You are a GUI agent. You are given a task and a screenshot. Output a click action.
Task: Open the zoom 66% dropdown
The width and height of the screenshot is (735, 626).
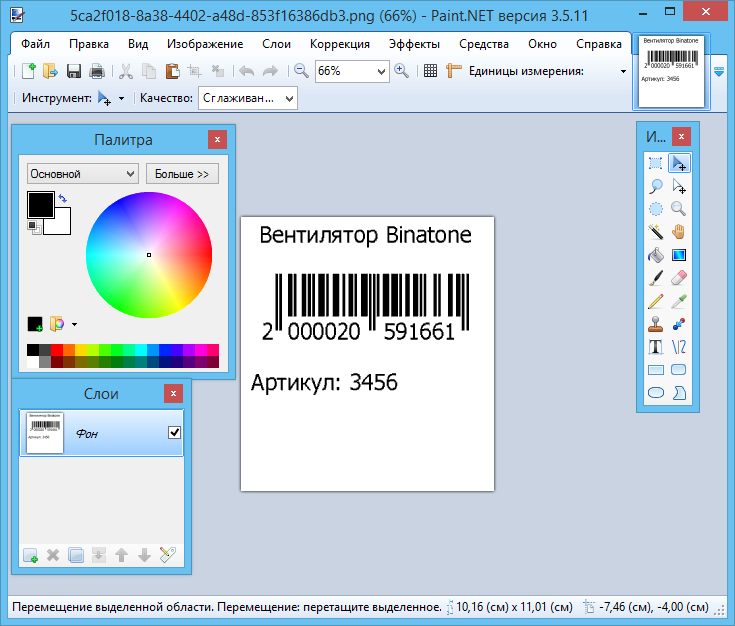[x=381, y=71]
